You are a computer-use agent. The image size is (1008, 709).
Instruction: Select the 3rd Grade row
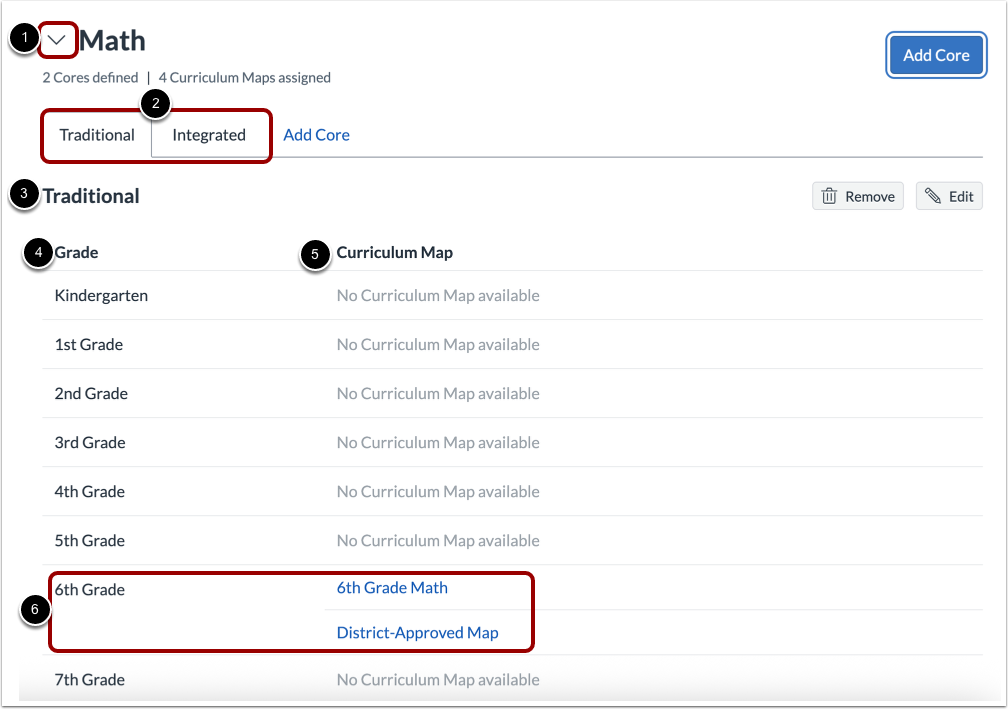point(89,442)
